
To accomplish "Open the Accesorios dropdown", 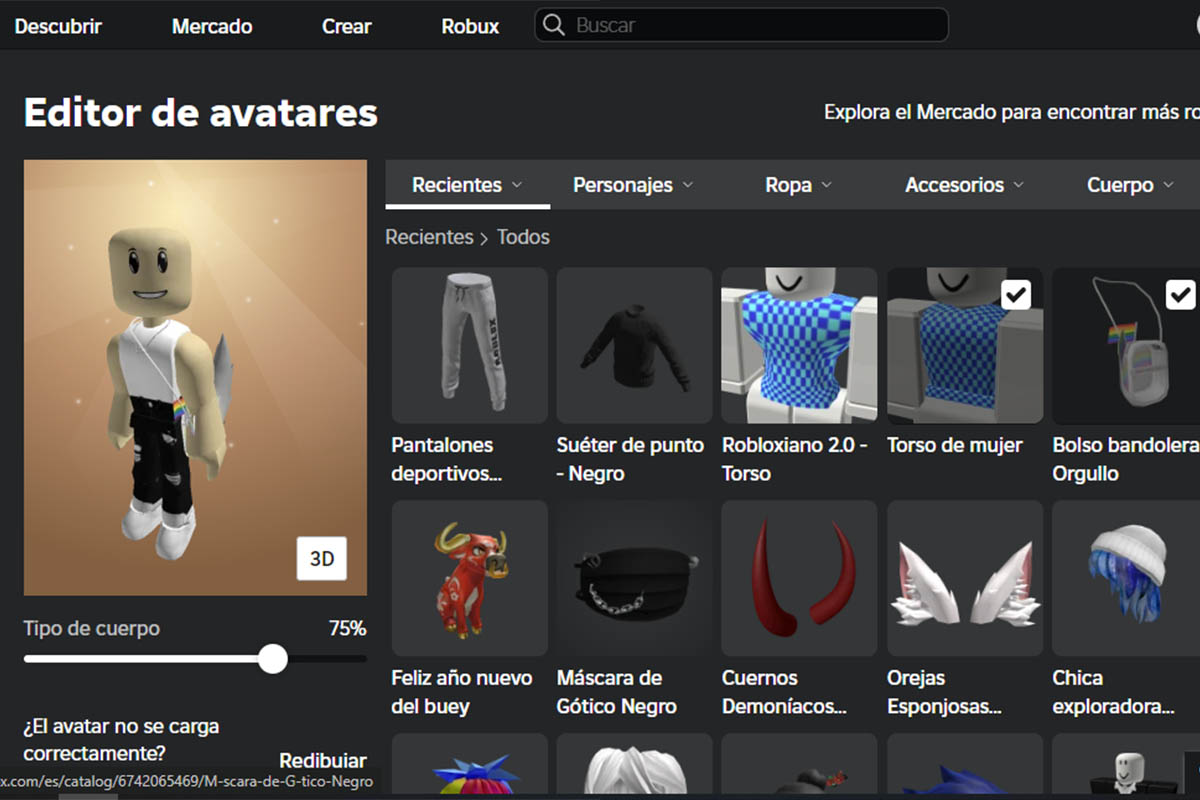I will coord(963,184).
